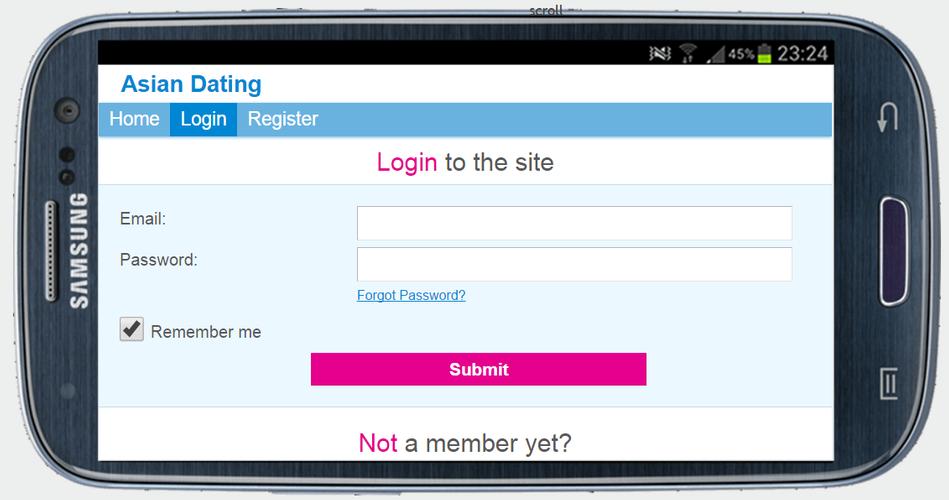Click the Remember me label text

[x=206, y=332]
